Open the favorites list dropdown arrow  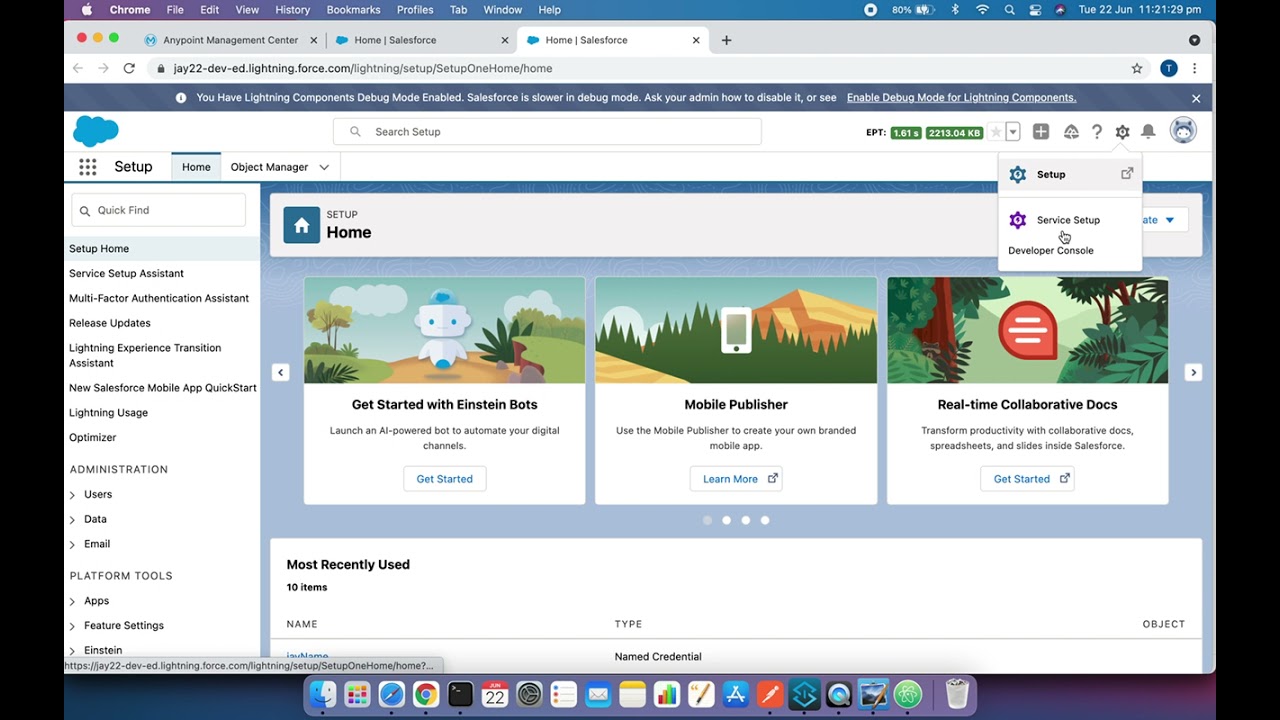tap(1013, 132)
